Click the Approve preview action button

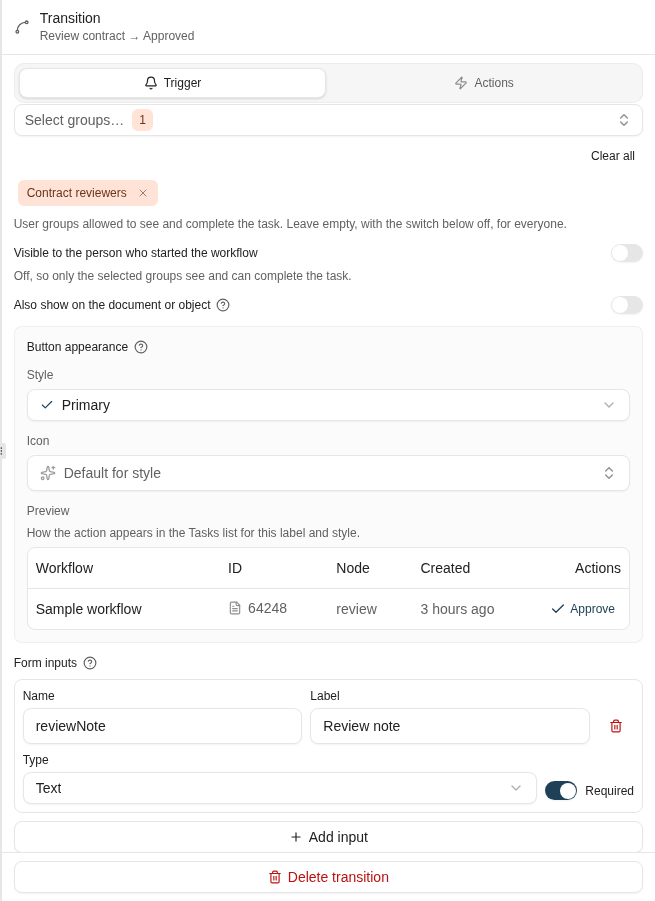(583, 609)
